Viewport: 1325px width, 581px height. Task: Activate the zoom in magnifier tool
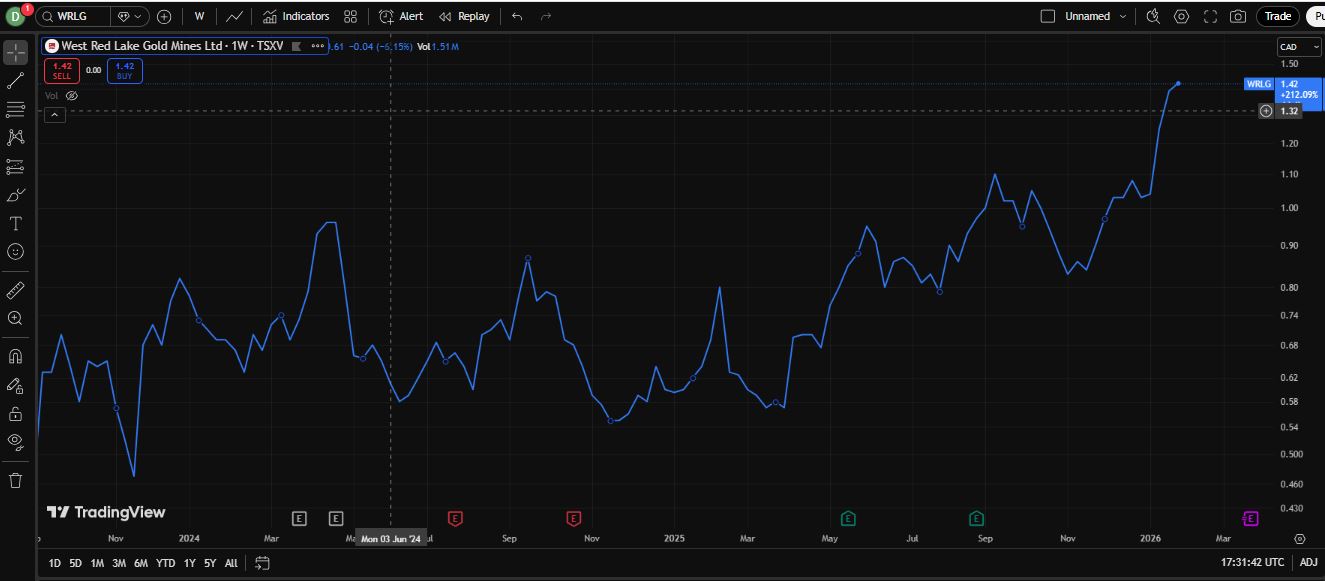click(16, 318)
